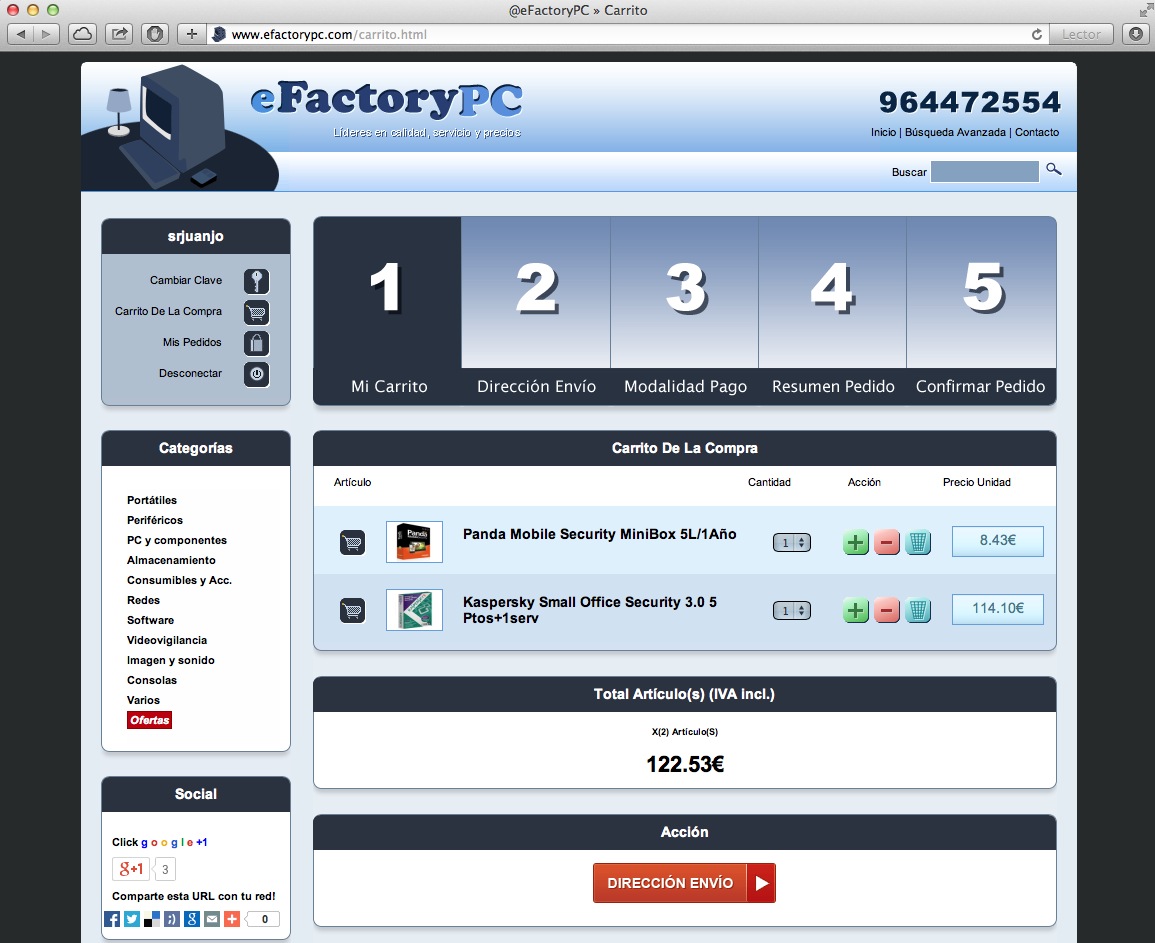The width and height of the screenshot is (1155, 943).
Task: Click the magnifying glass search icon
Action: 1053,170
